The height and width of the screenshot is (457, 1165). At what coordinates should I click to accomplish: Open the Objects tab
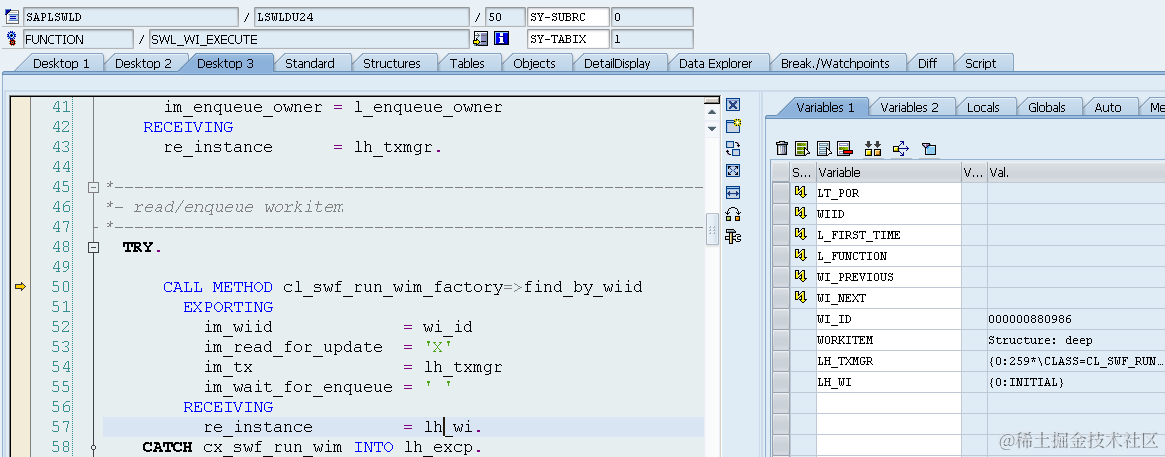[534, 63]
